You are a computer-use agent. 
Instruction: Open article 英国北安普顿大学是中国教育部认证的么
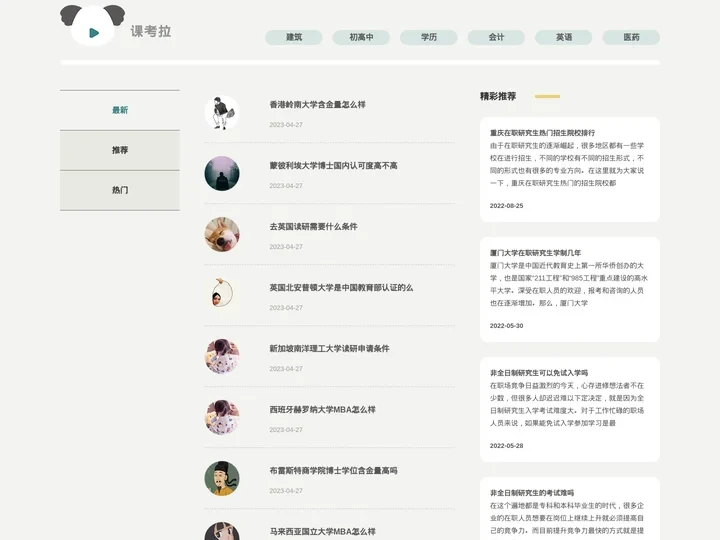click(x=341, y=288)
